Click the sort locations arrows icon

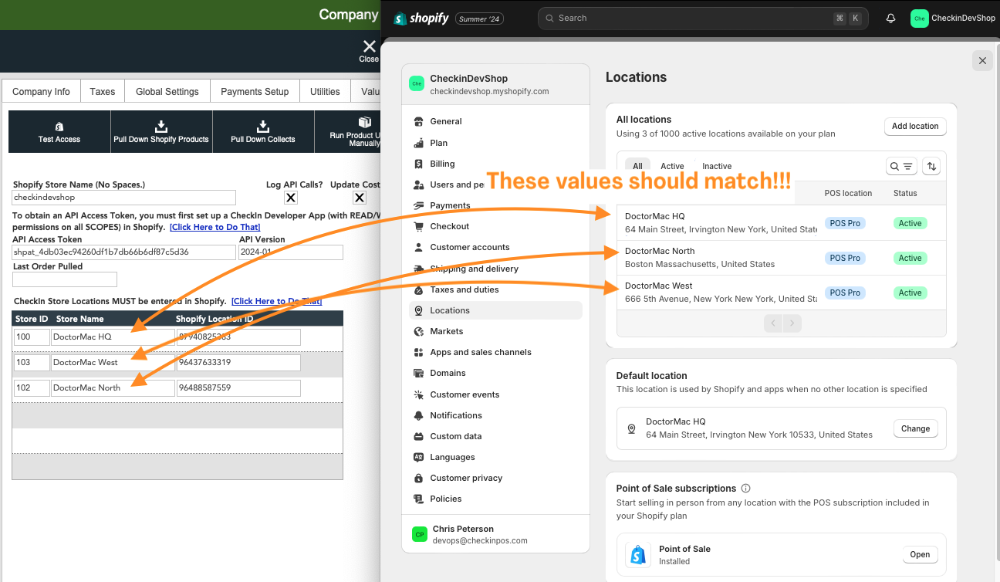coord(932,167)
